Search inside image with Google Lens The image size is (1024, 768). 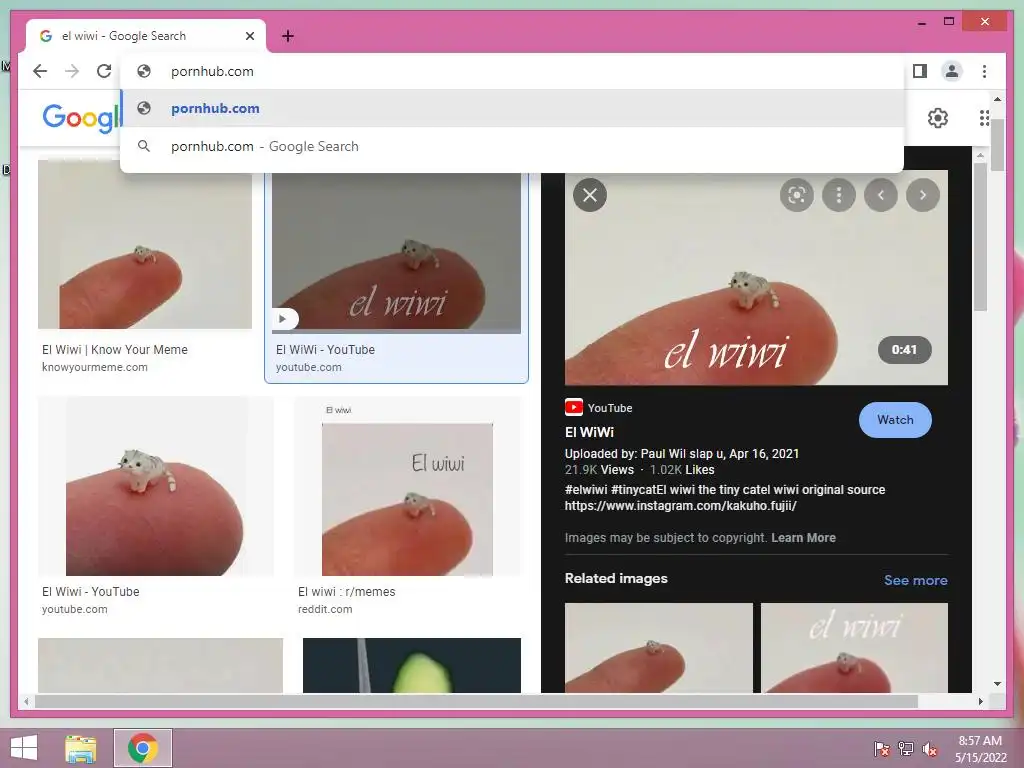point(797,195)
